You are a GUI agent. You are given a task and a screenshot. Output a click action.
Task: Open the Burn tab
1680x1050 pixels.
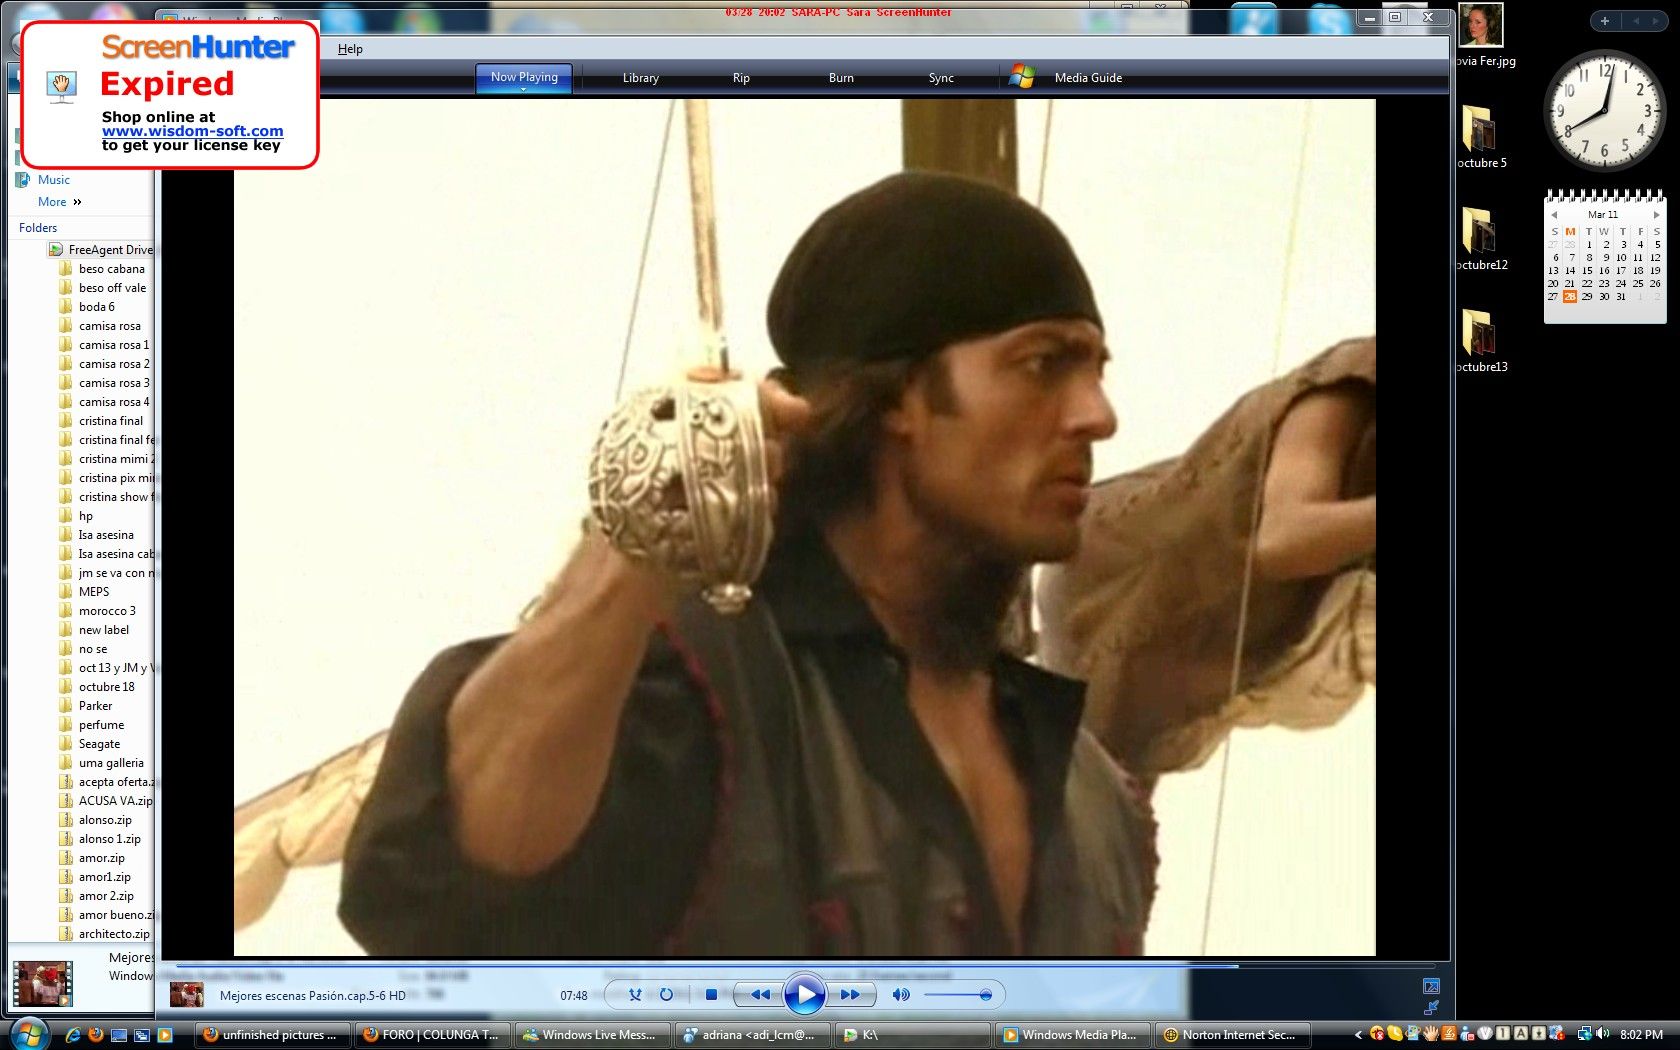pyautogui.click(x=841, y=78)
